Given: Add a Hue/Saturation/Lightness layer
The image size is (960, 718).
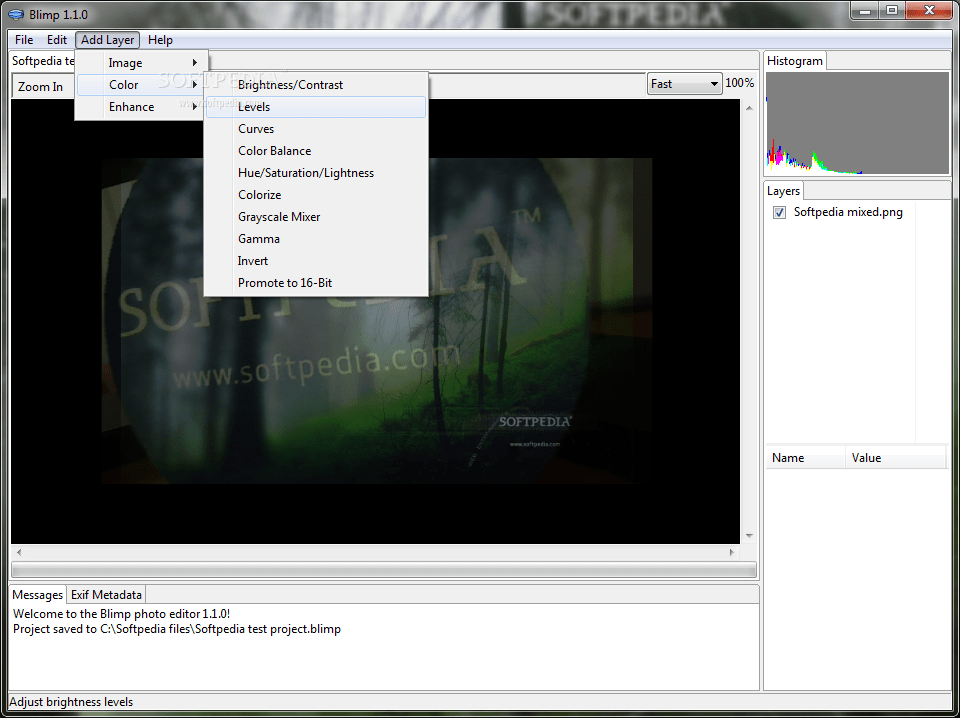Looking at the screenshot, I should coord(316,173).
